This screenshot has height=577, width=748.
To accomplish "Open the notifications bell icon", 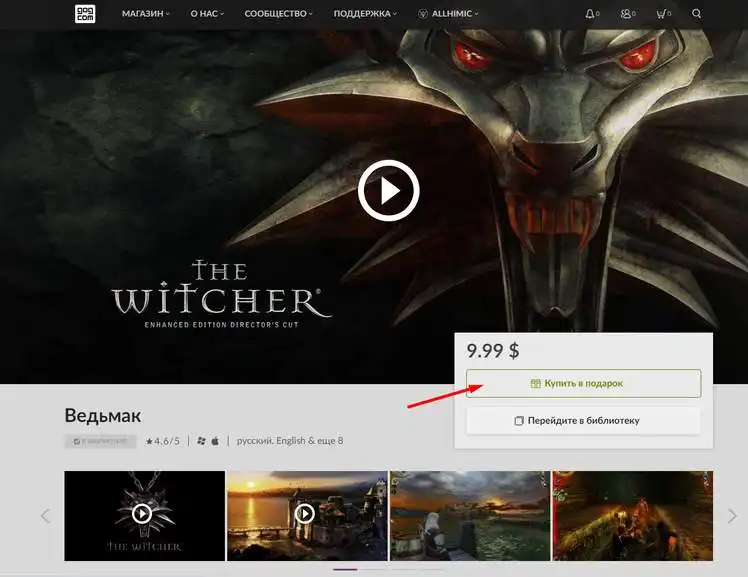I will [x=592, y=14].
